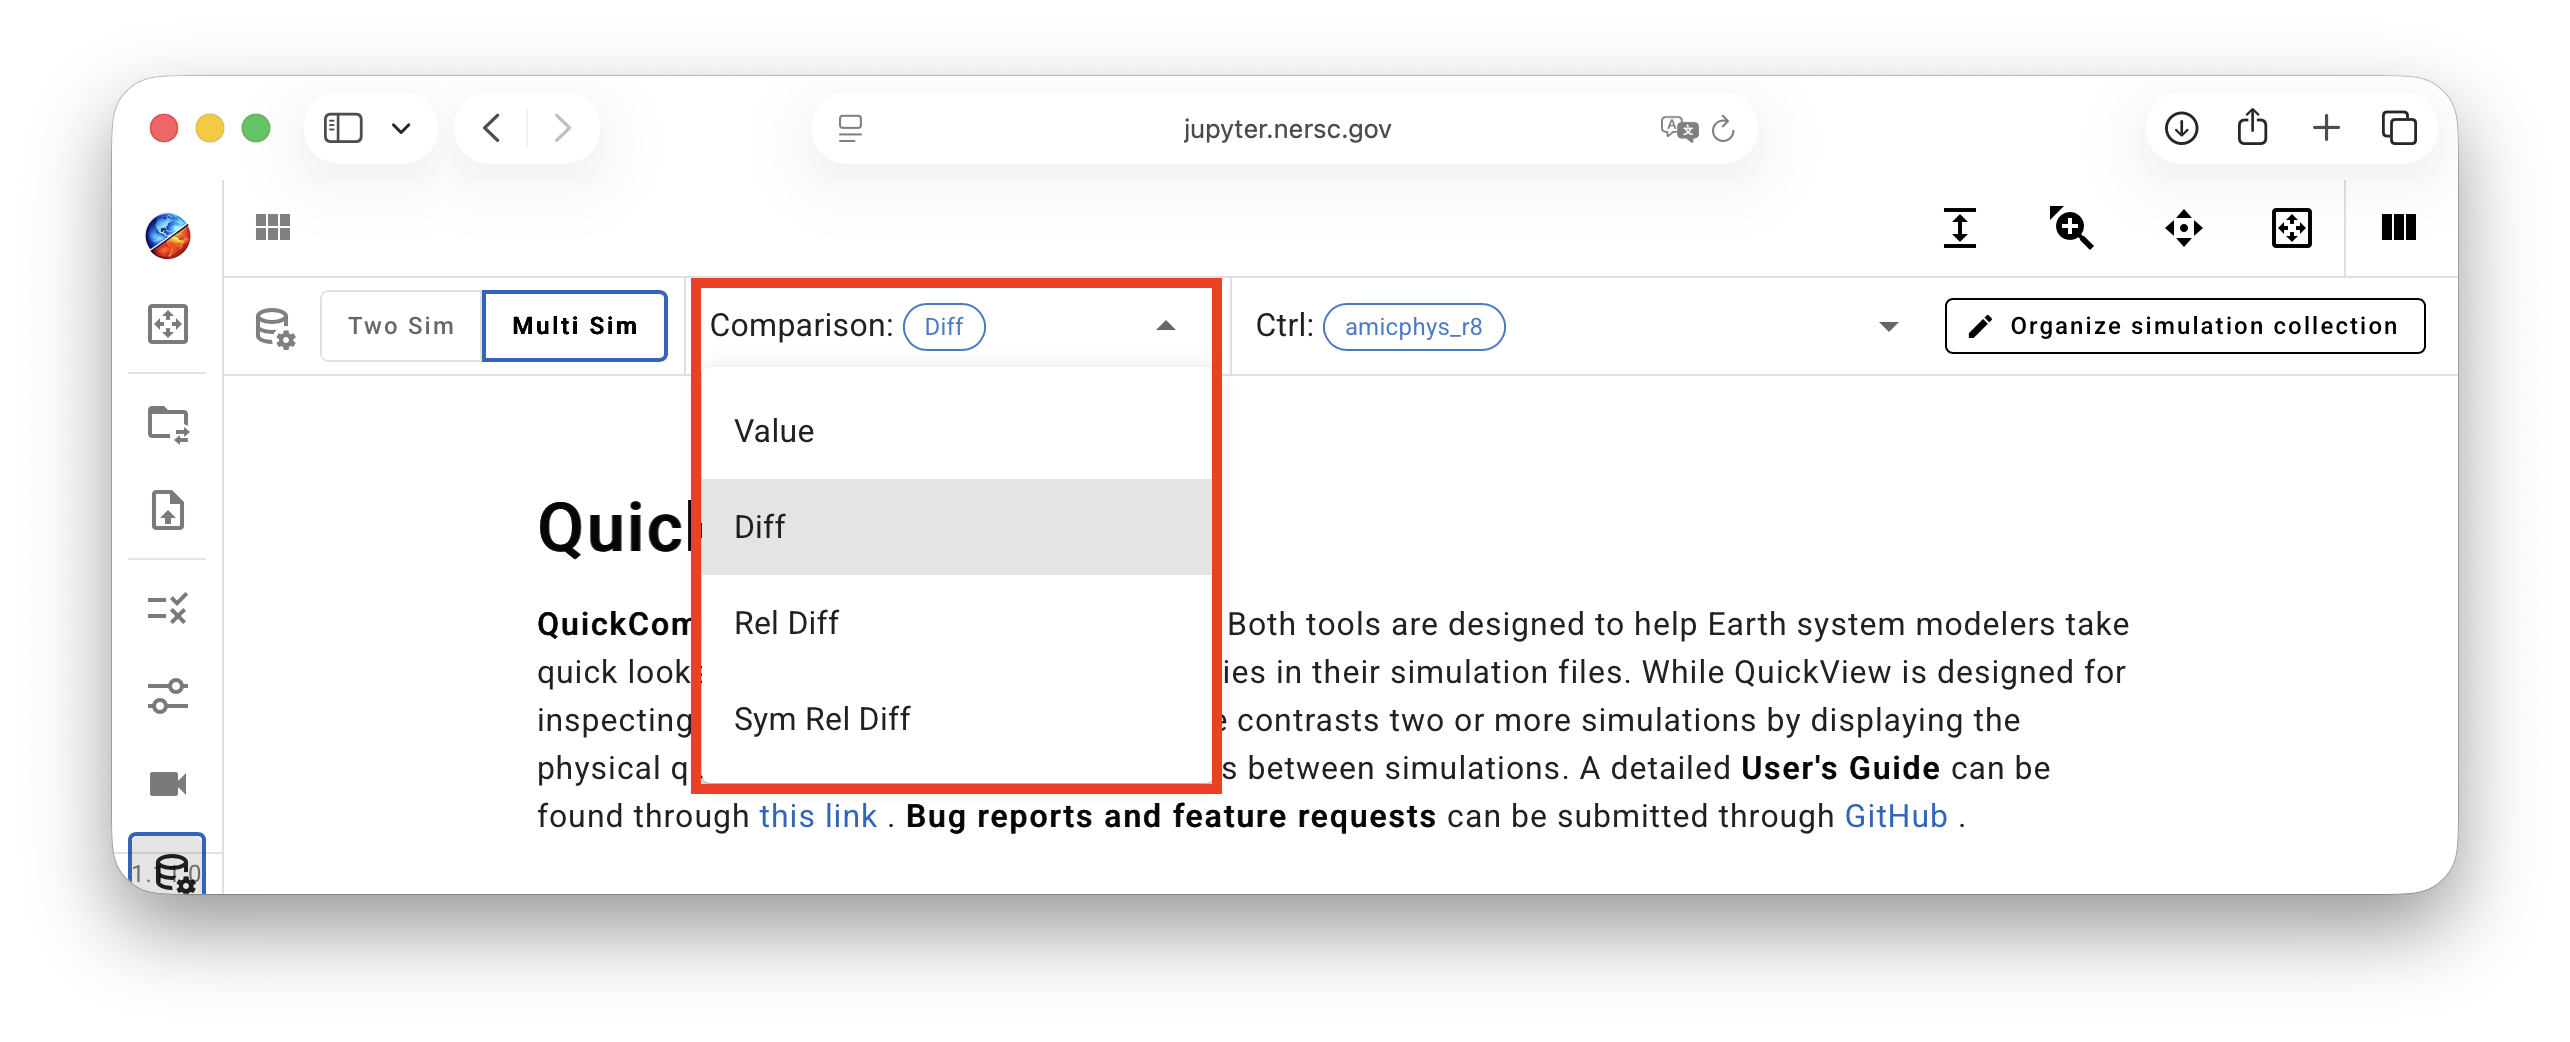Toggle the three-column layout icon

click(2399, 228)
